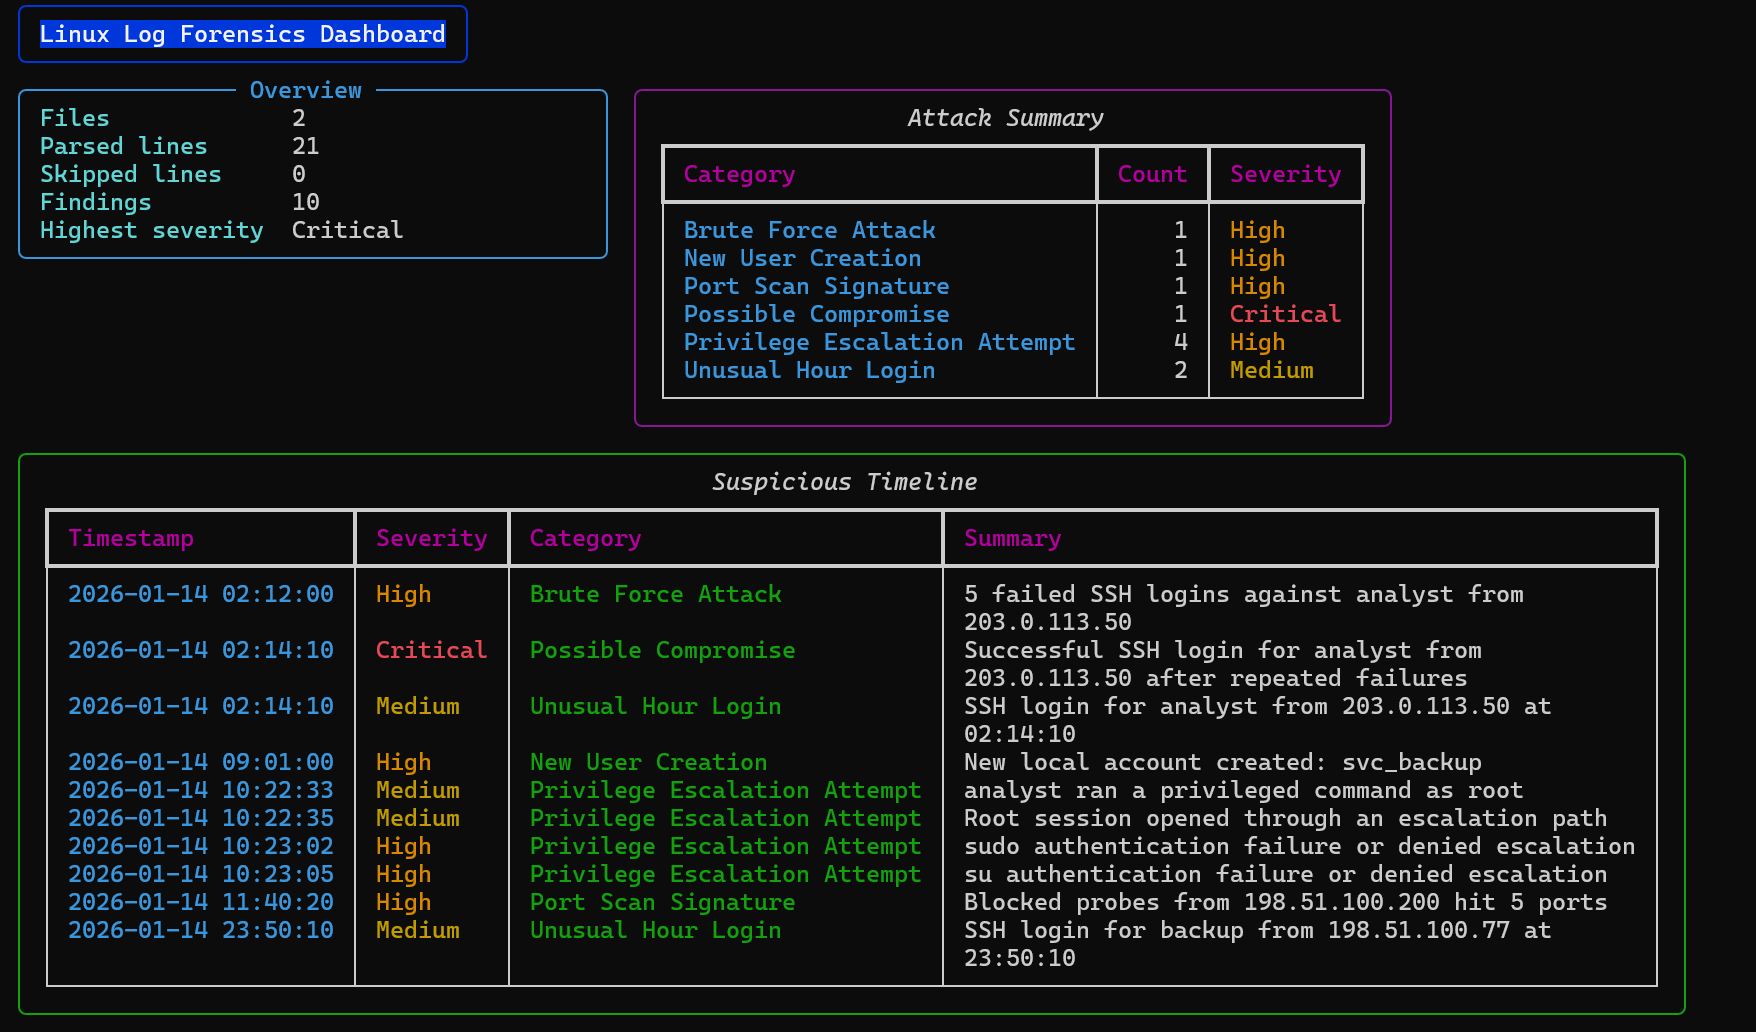This screenshot has height=1032, width=1756.
Task: Sort timeline by the Timestamp column
Action: point(131,538)
